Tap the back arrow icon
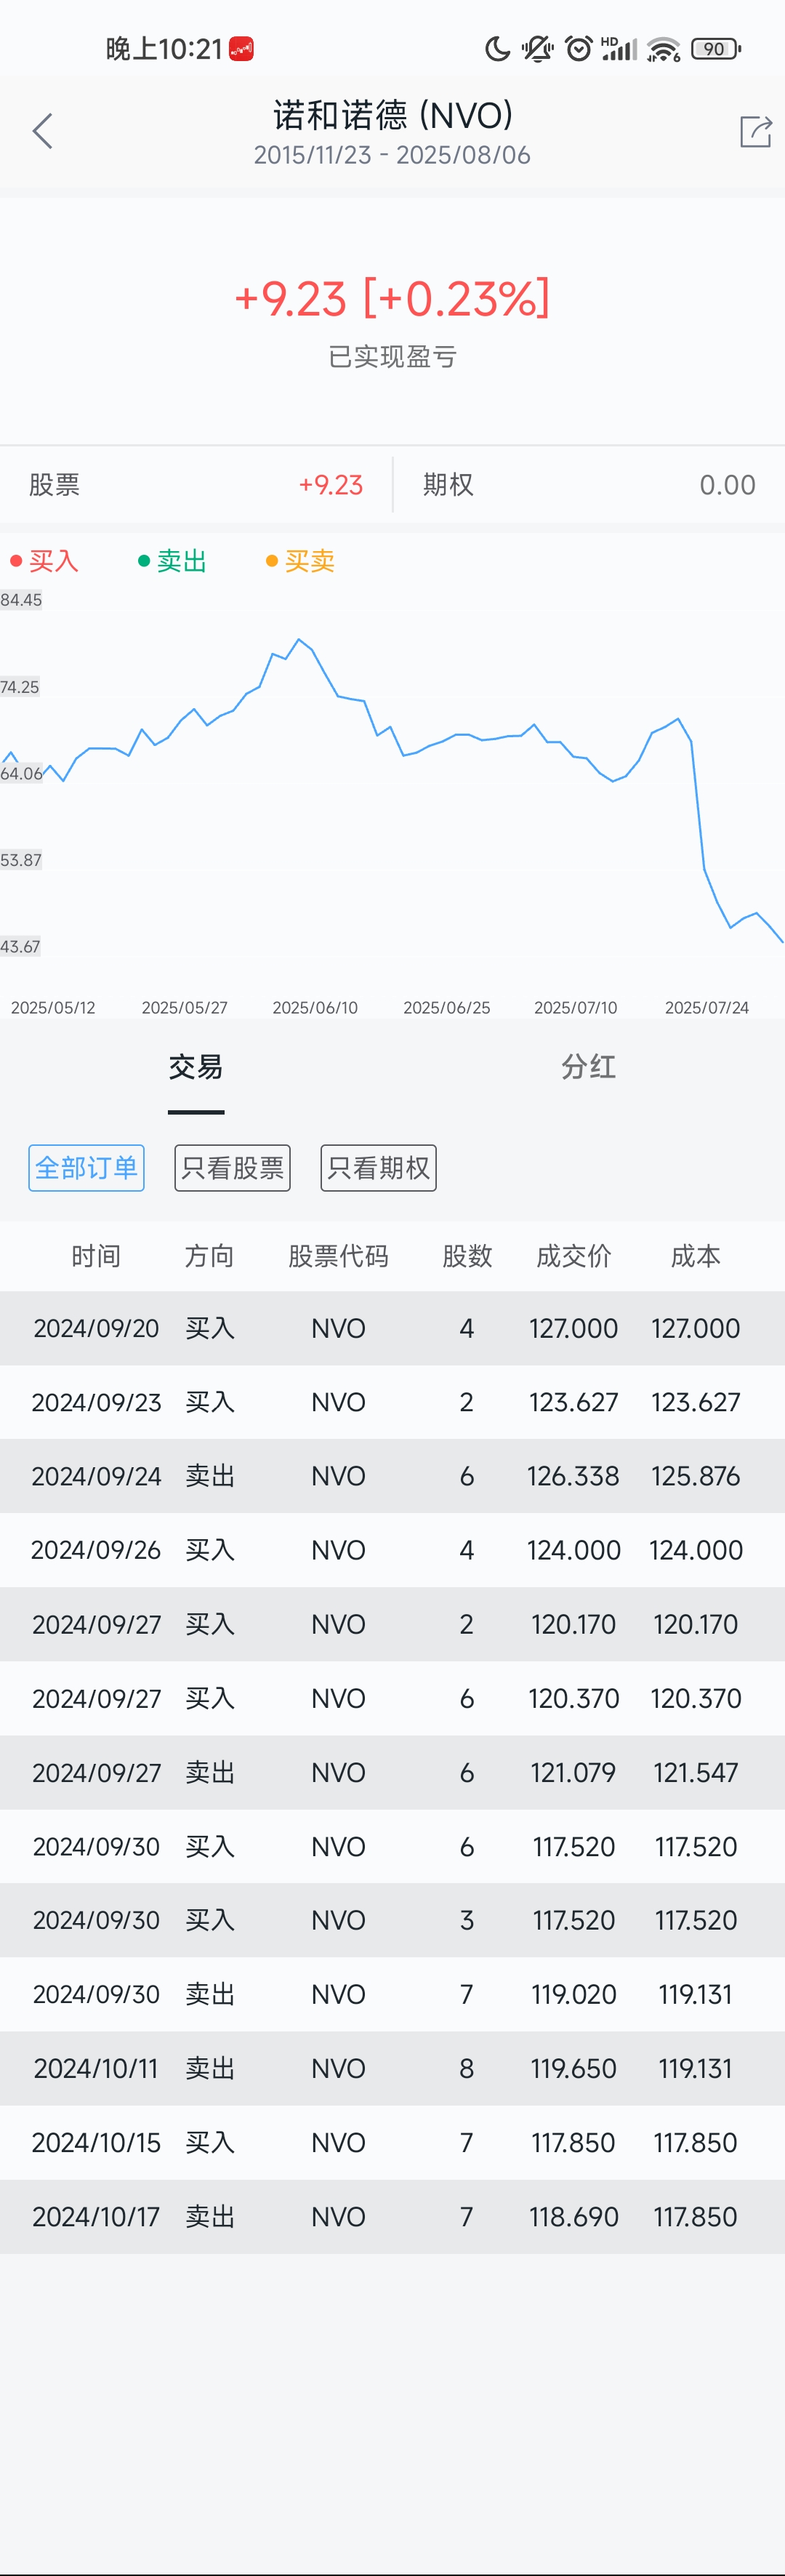This screenshot has height=2576, width=785. point(42,131)
